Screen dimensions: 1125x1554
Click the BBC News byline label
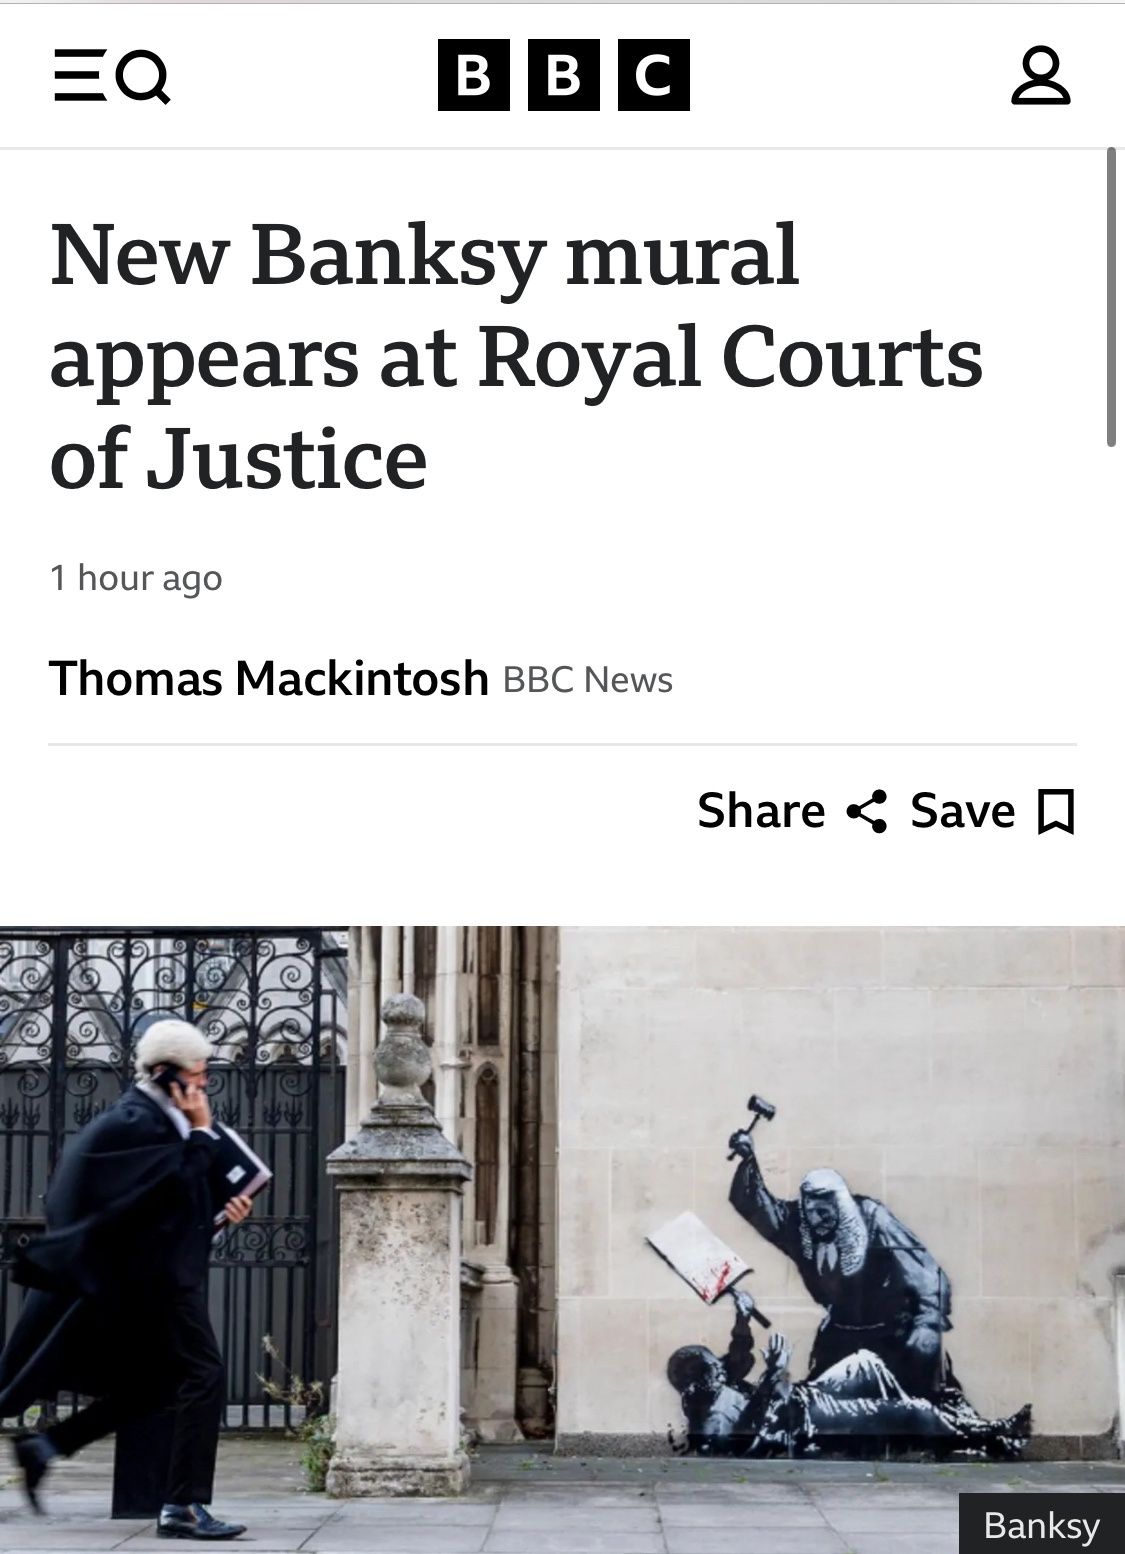pos(588,680)
